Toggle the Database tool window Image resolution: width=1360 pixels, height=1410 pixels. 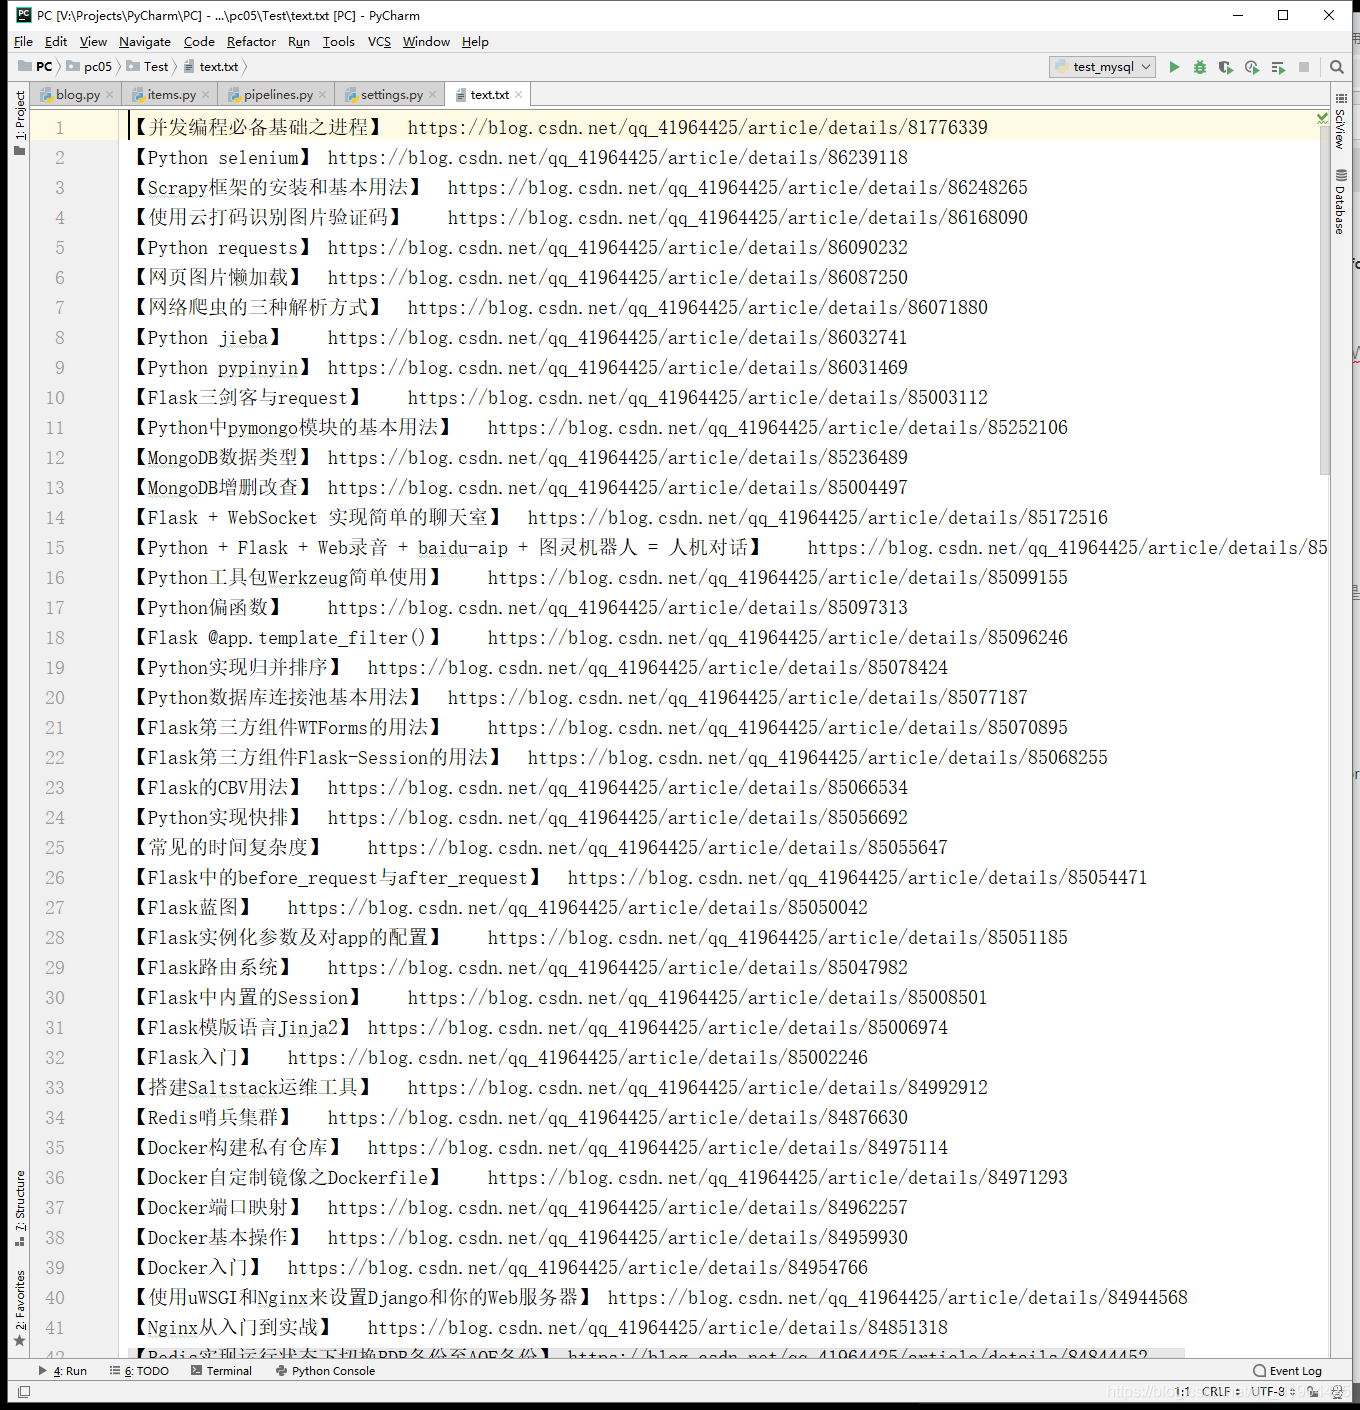coord(1341,201)
